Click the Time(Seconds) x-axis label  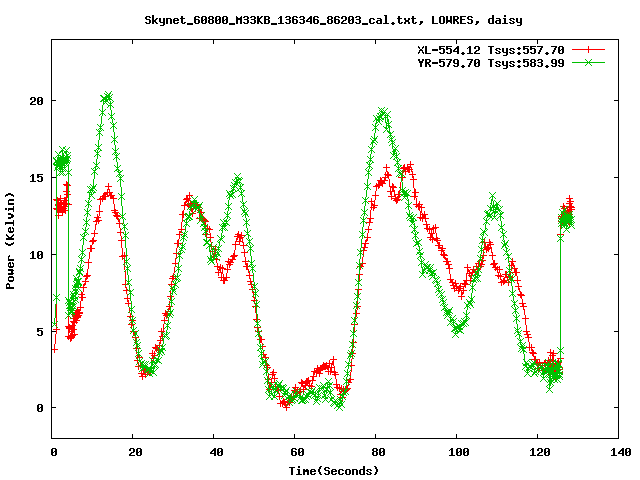(334, 471)
